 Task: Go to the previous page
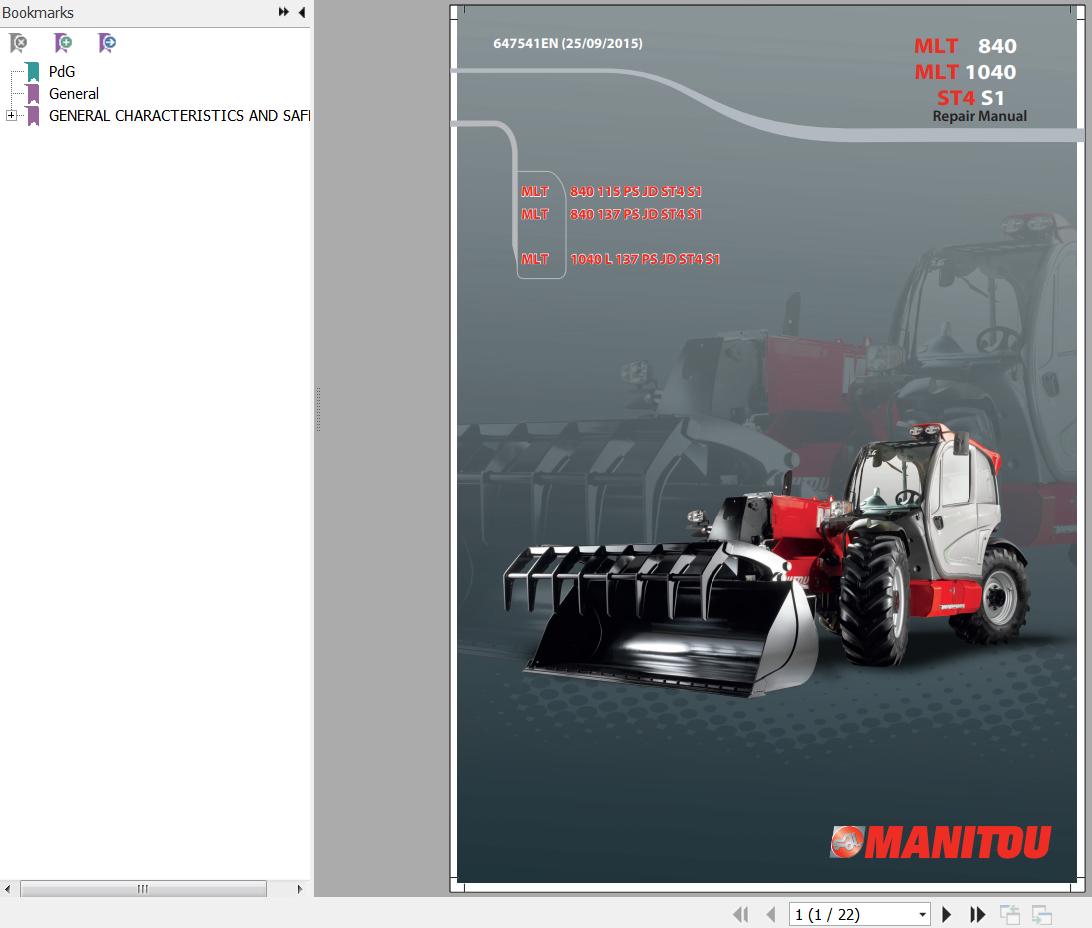pyautogui.click(x=770, y=914)
